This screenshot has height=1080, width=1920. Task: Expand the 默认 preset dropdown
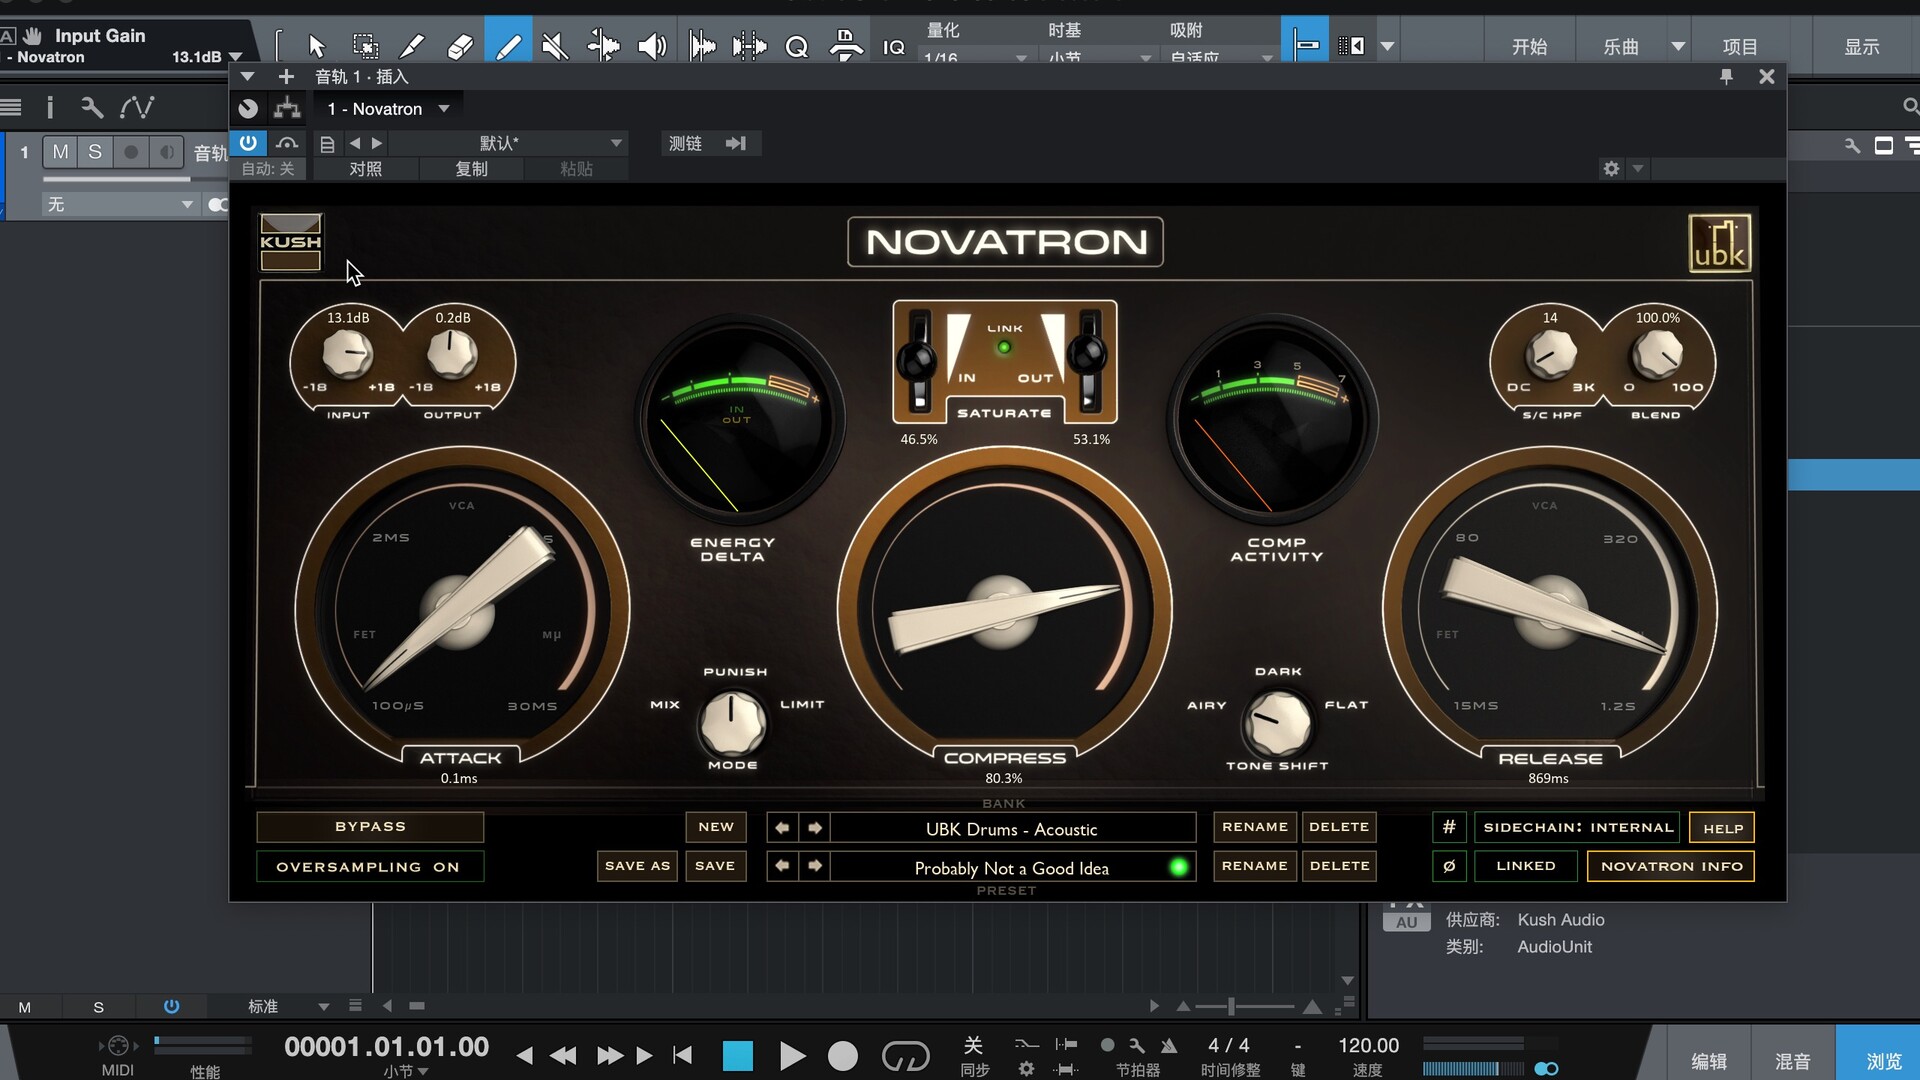pyautogui.click(x=616, y=143)
